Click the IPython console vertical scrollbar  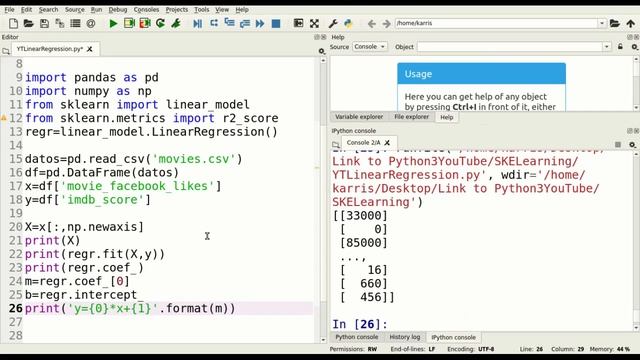click(636, 240)
